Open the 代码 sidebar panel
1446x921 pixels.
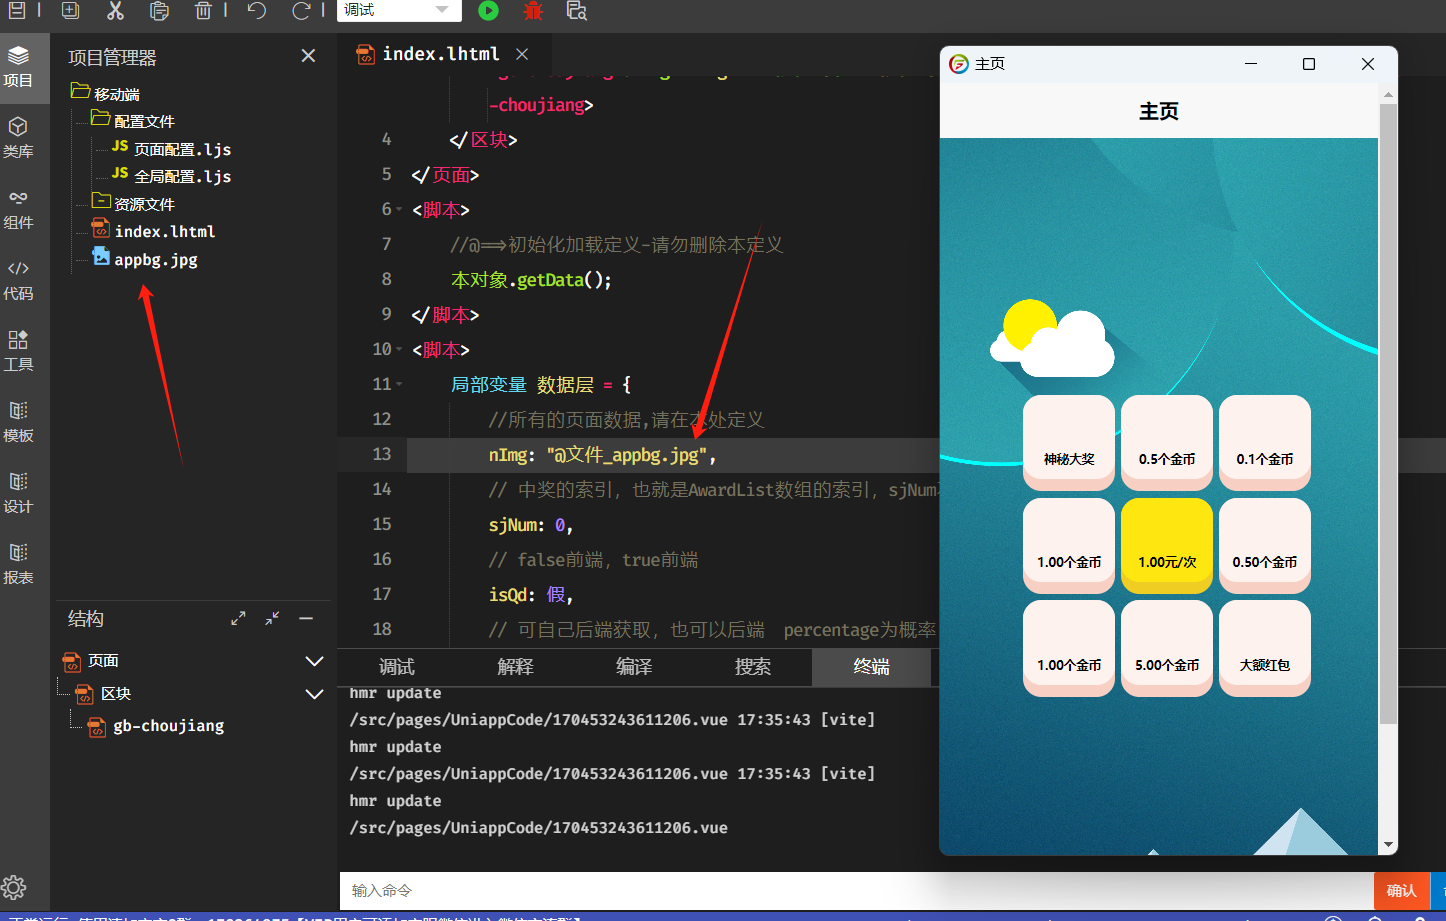tap(18, 280)
